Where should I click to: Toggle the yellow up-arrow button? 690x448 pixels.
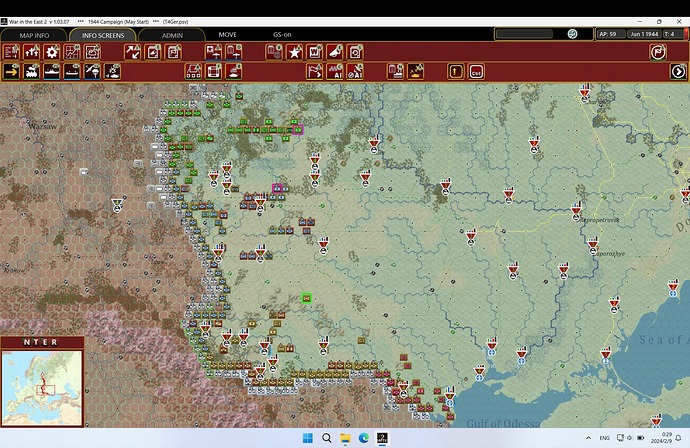click(x=455, y=71)
